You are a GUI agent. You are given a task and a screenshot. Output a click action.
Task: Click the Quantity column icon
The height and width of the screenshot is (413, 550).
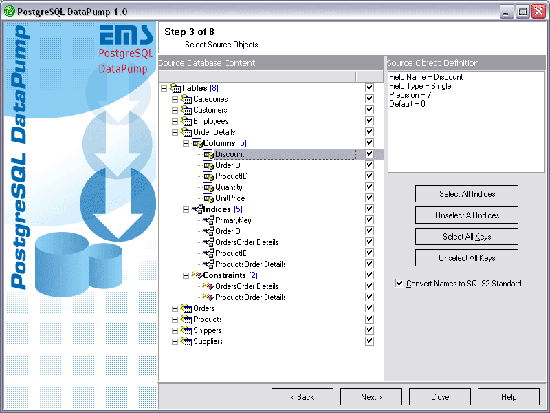[208, 187]
